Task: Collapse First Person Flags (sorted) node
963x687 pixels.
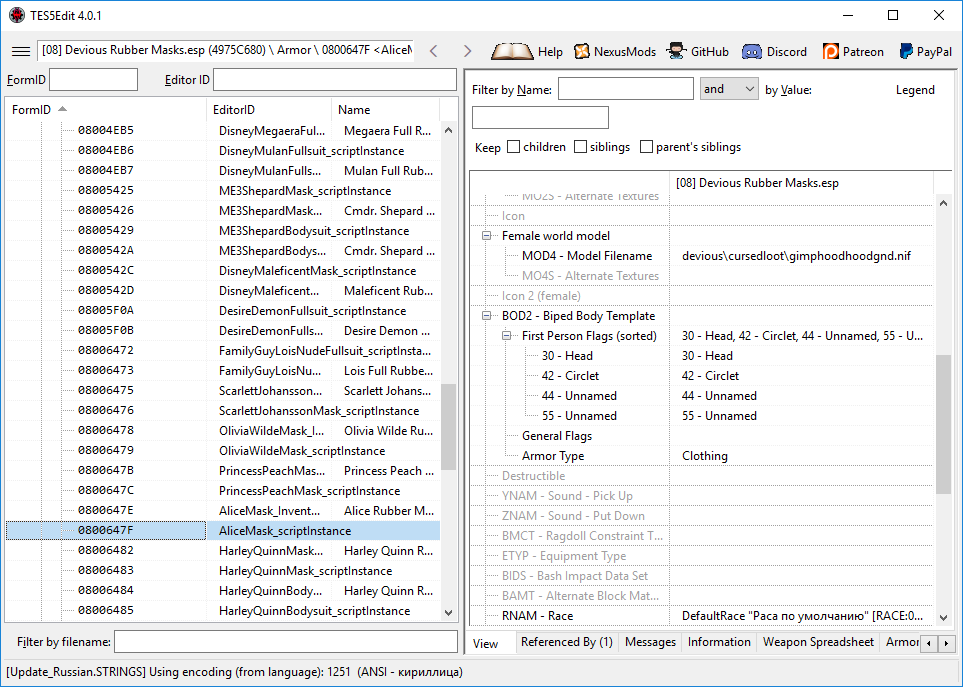Action: pos(507,336)
